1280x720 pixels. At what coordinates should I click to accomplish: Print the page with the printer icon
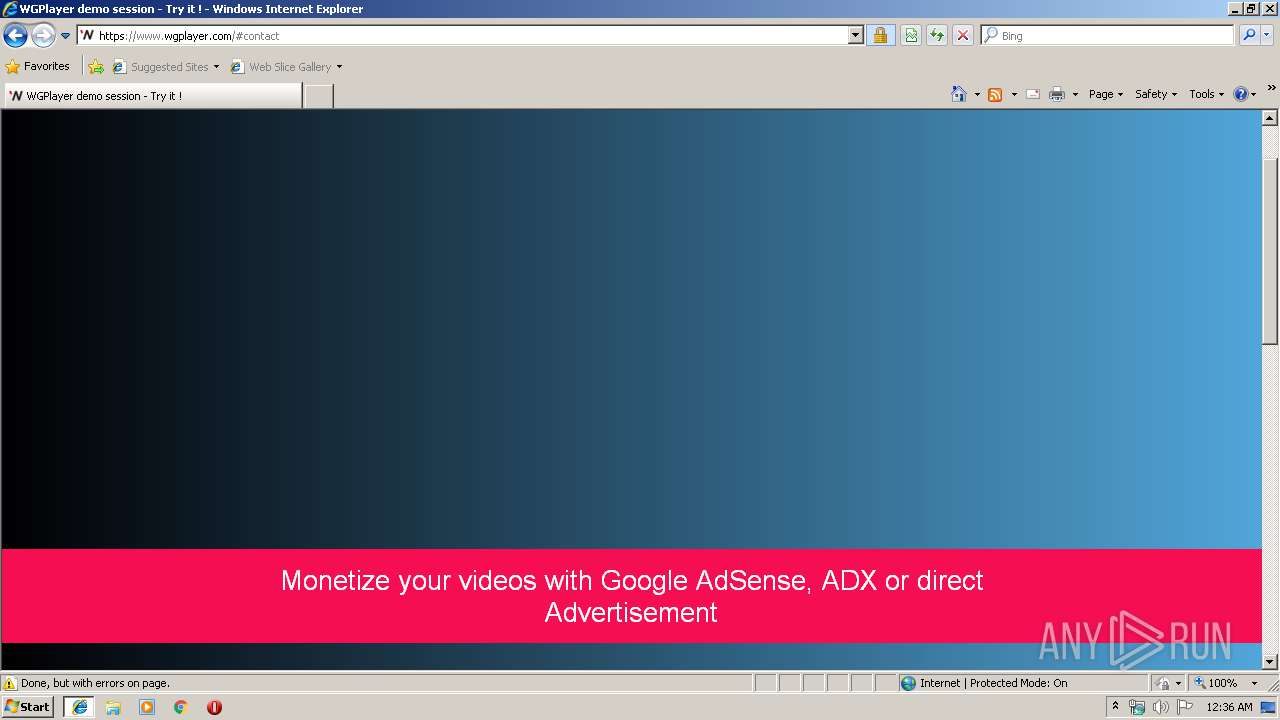click(x=1057, y=94)
